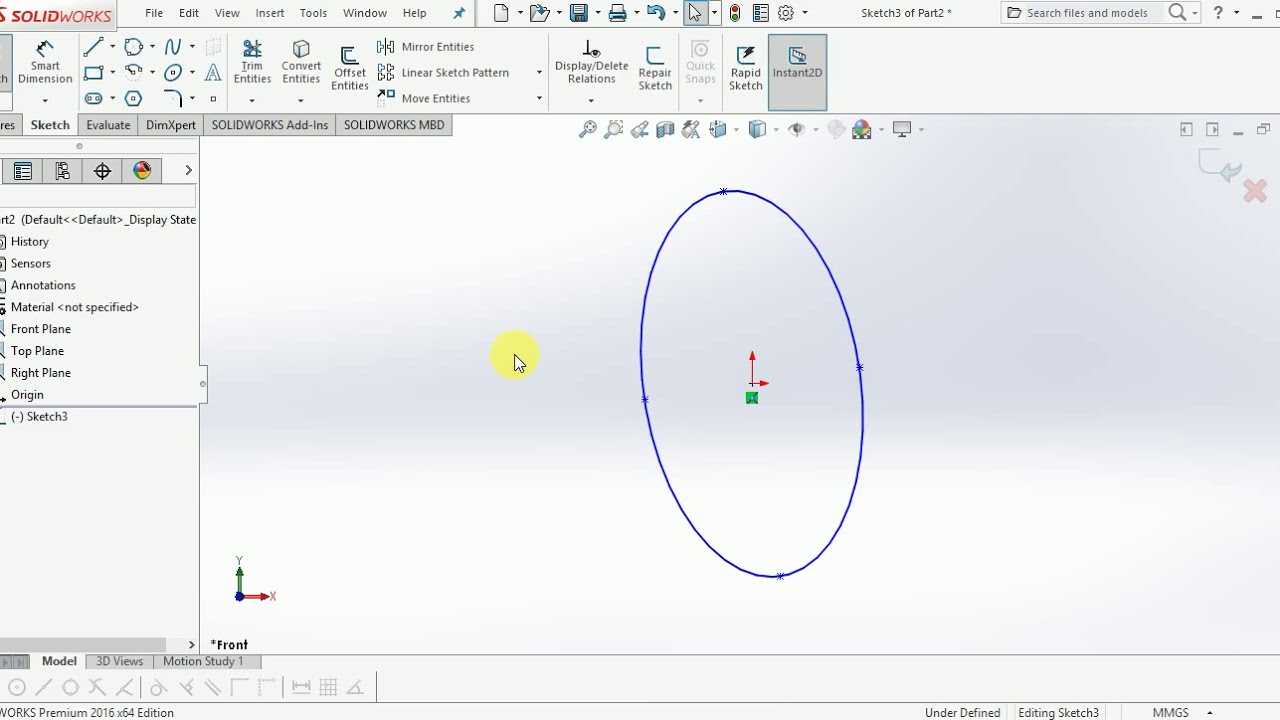Open the Window menu

click(x=365, y=13)
